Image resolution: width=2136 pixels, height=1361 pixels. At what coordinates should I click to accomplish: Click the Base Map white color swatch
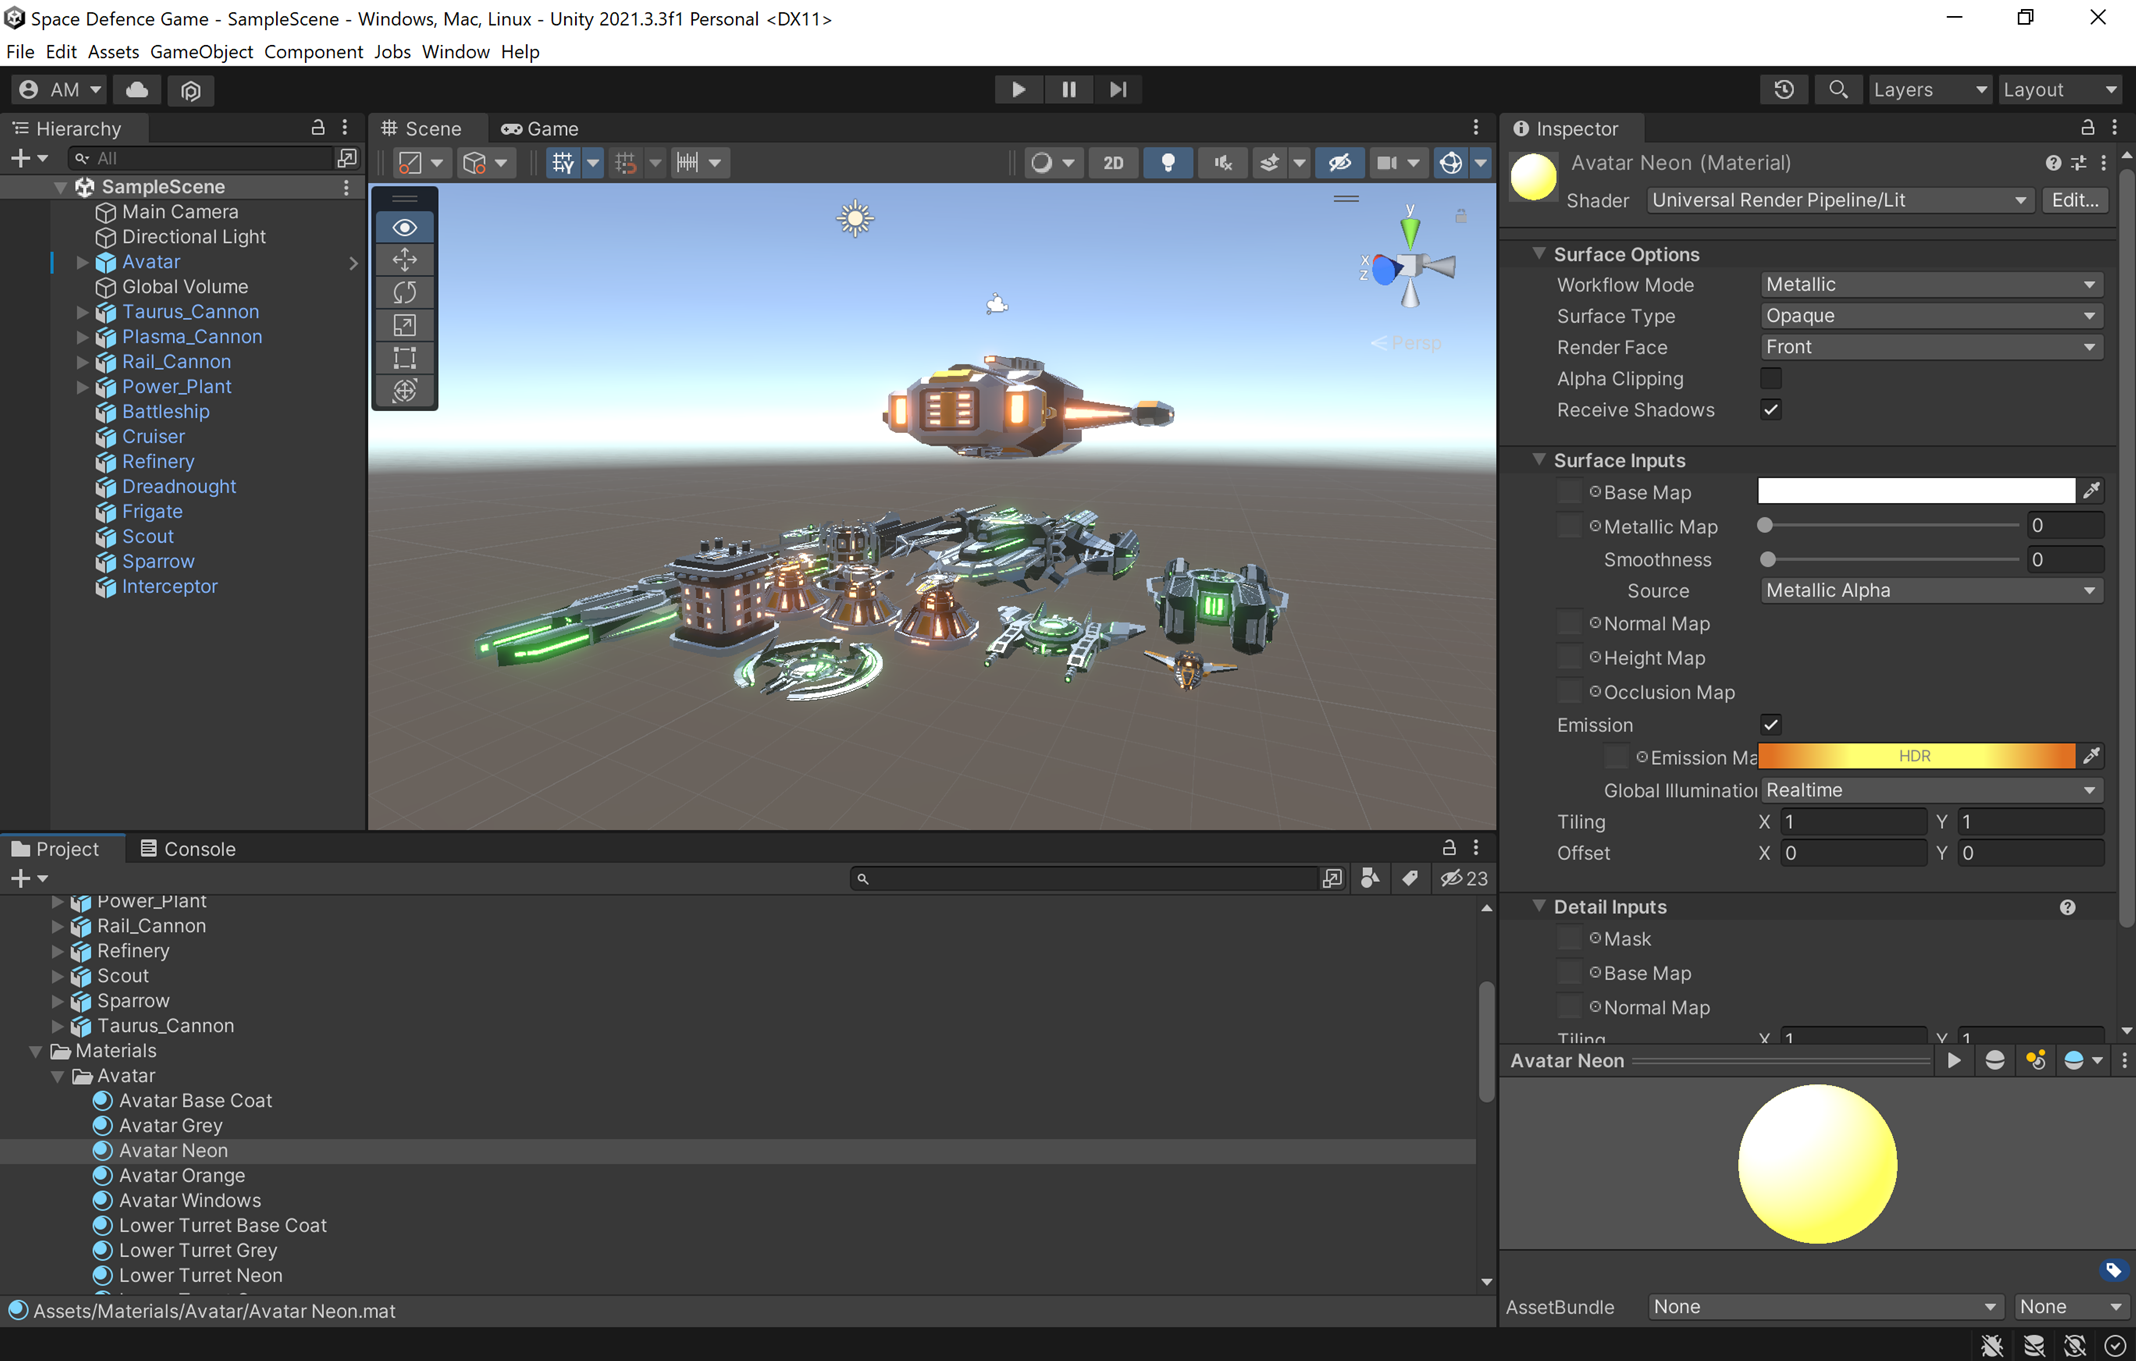pyautogui.click(x=1916, y=490)
